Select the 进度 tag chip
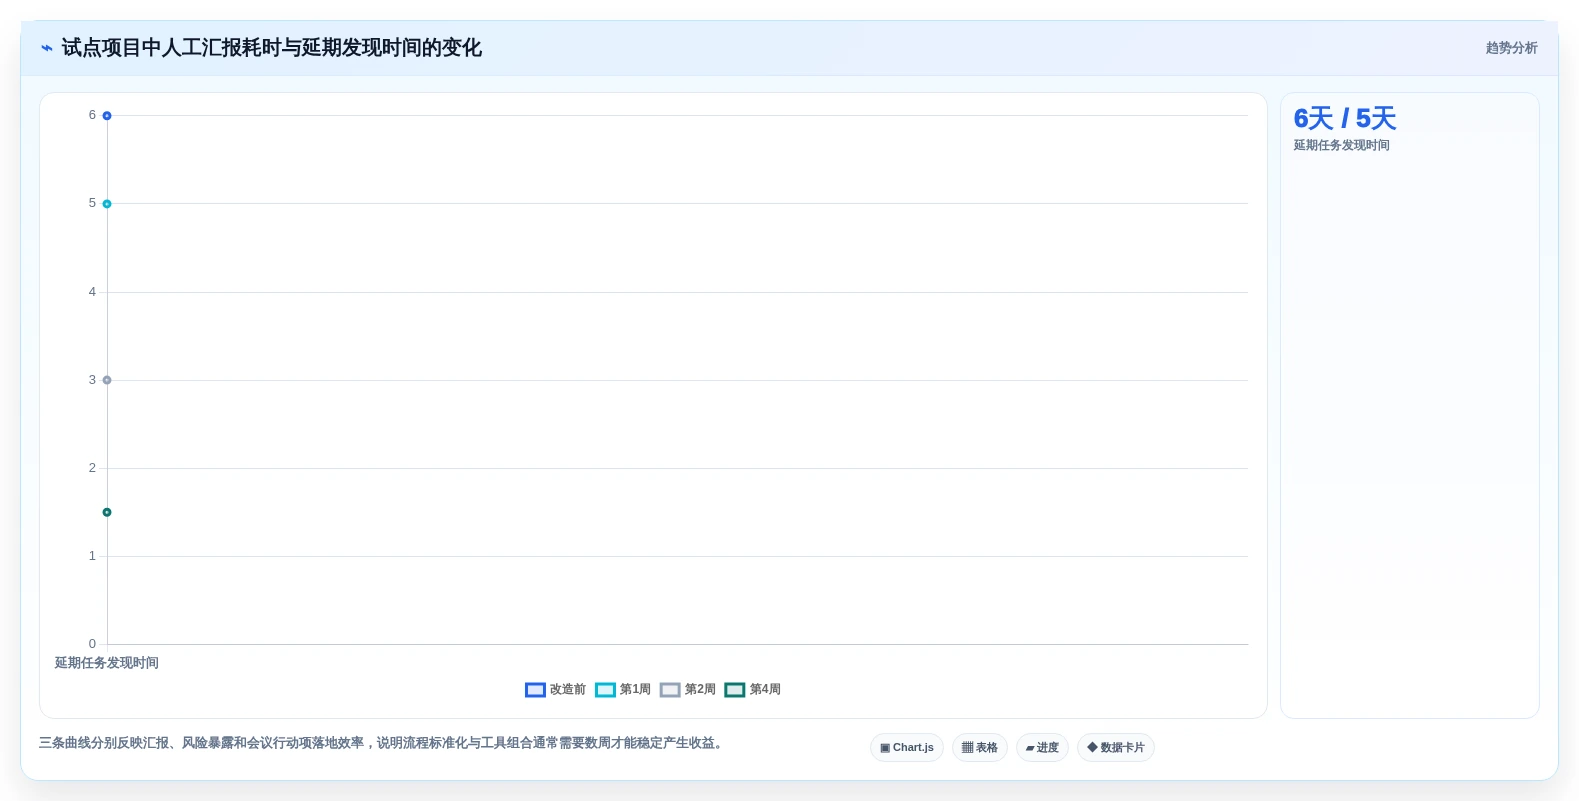 (x=1042, y=748)
